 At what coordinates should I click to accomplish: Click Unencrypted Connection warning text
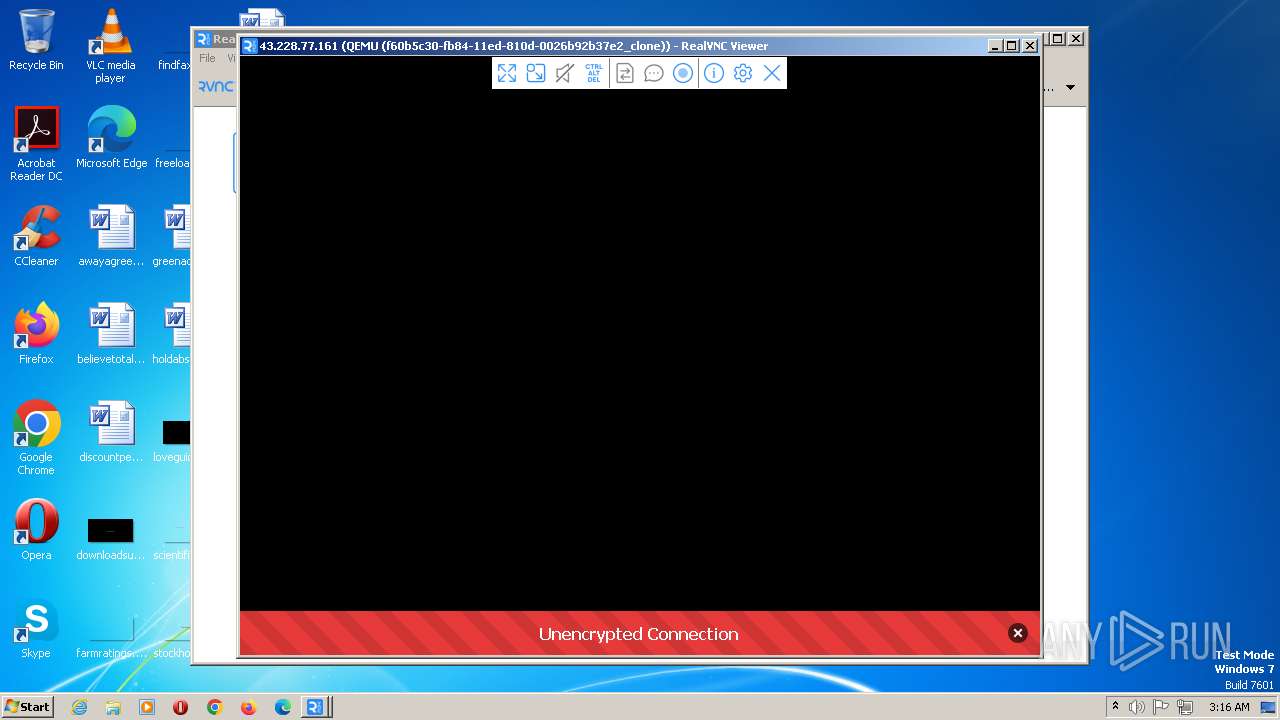tap(639, 634)
